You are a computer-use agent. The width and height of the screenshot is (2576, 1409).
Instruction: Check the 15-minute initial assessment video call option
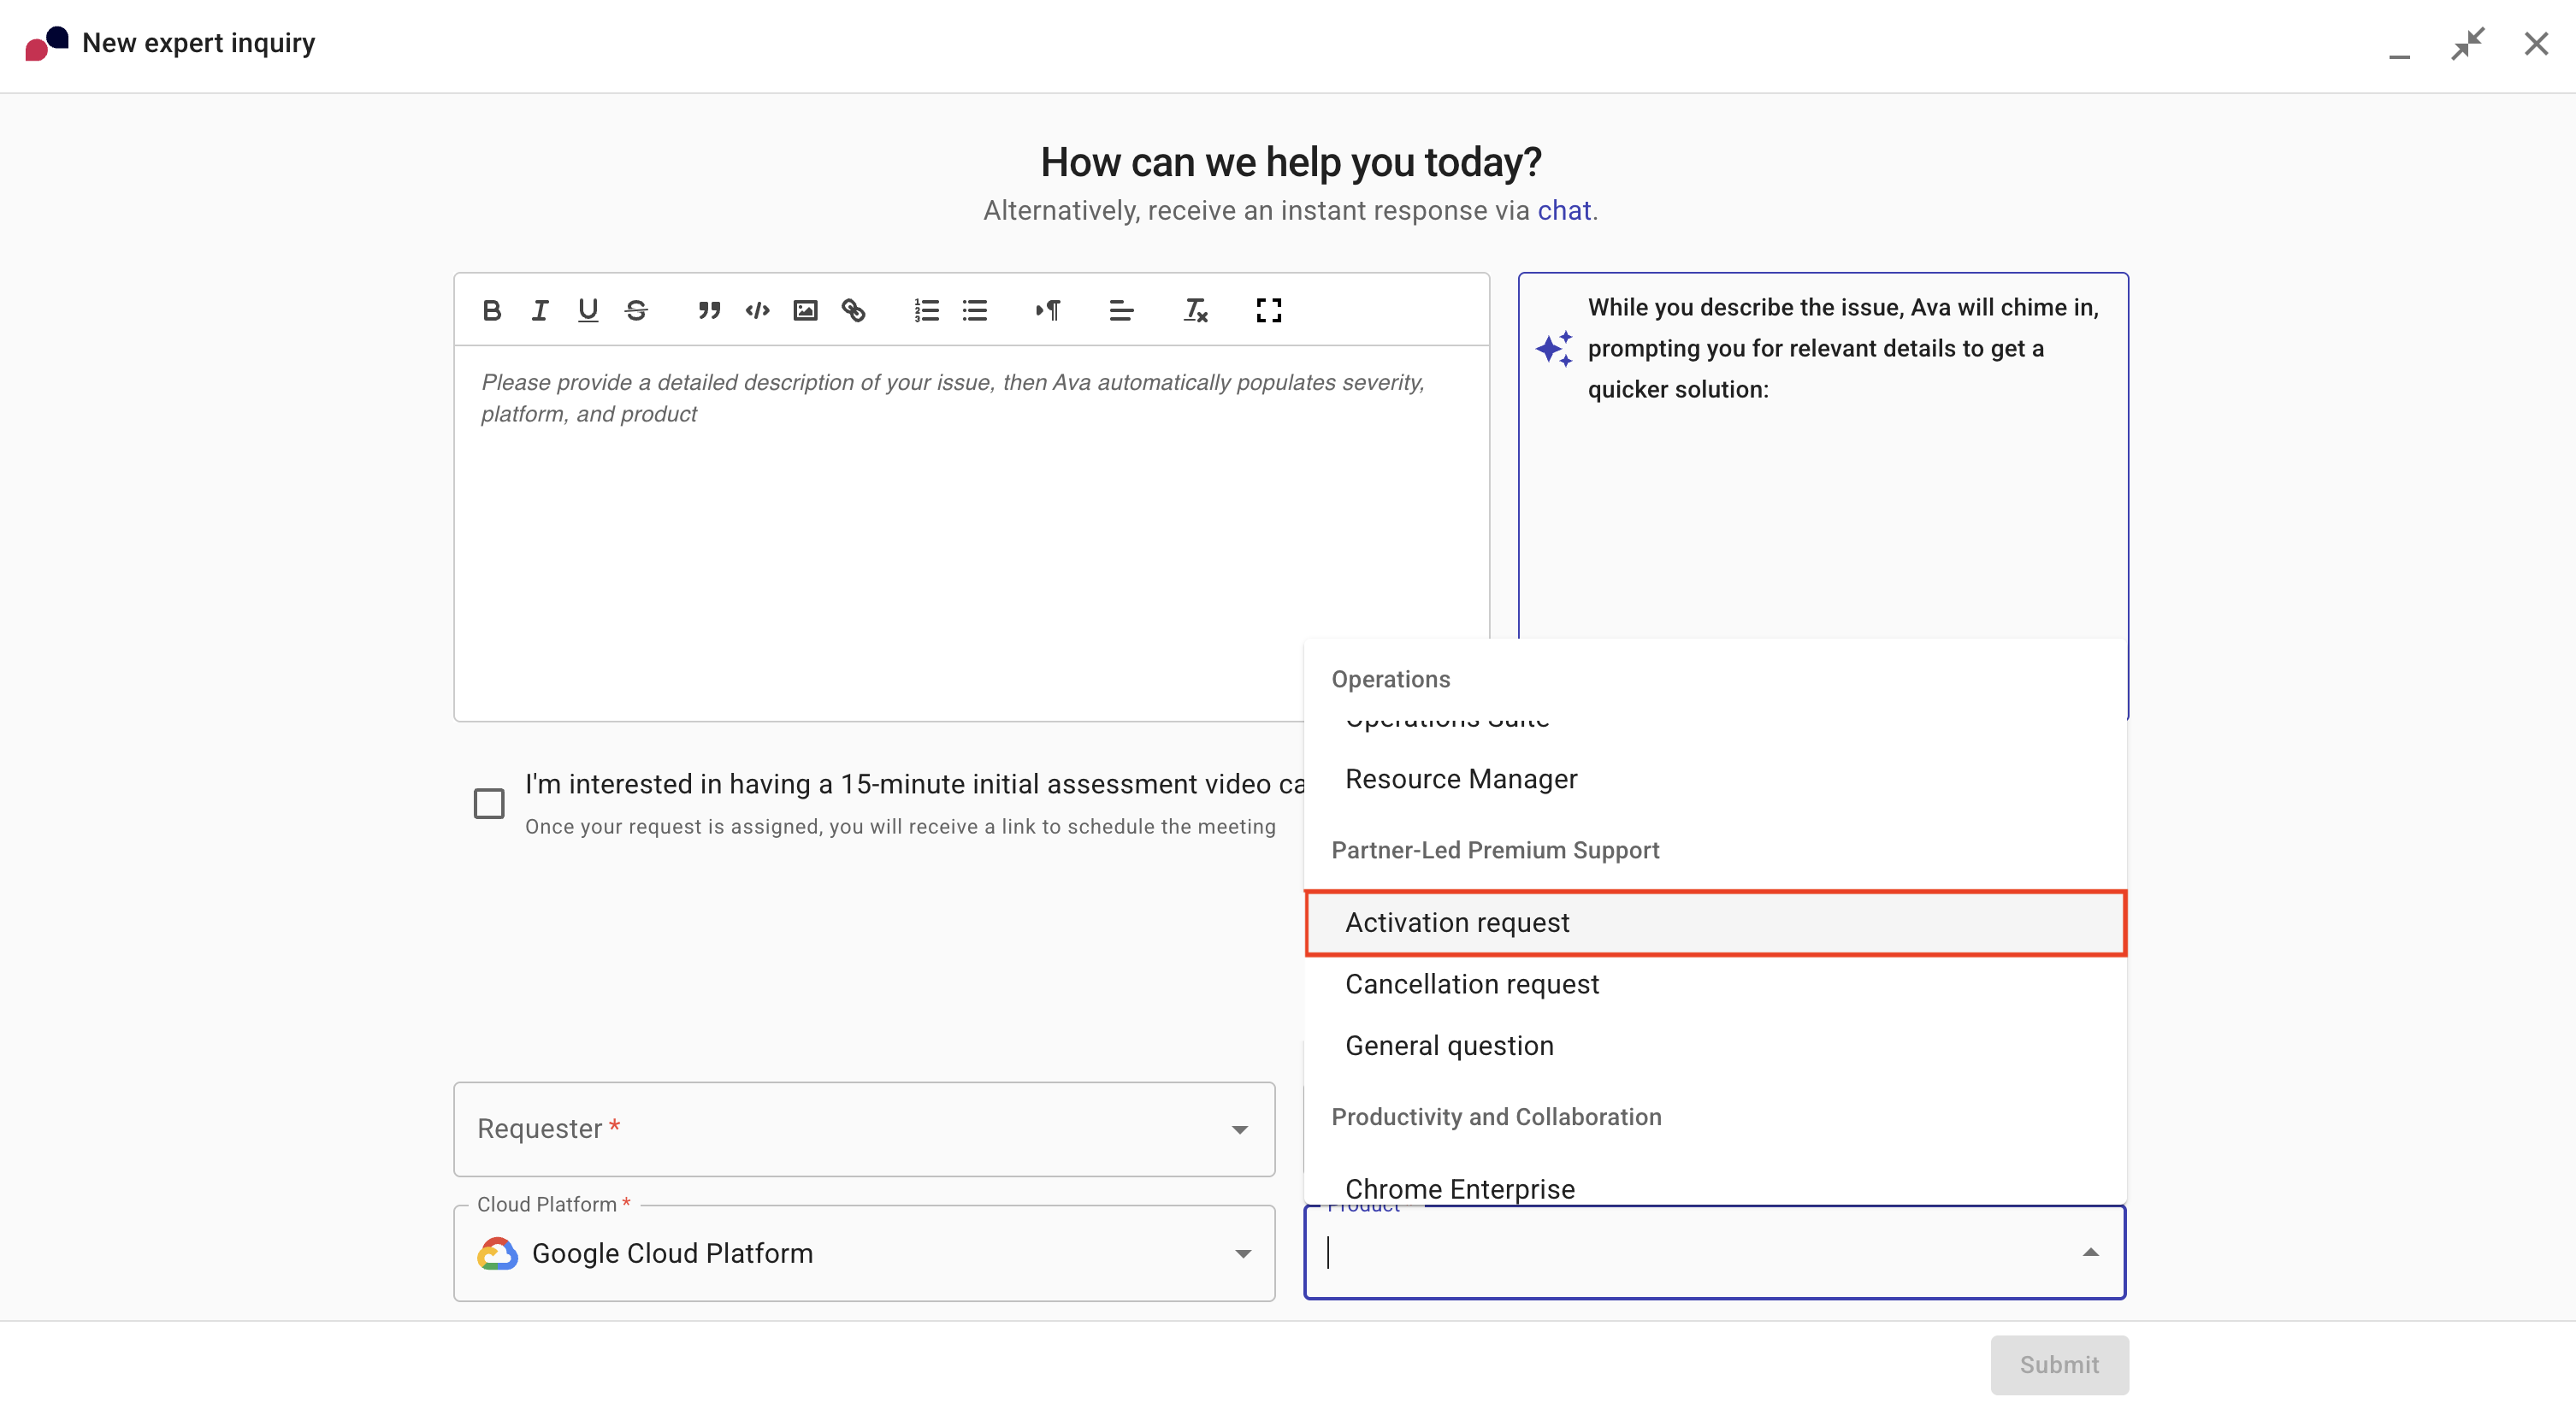(489, 802)
